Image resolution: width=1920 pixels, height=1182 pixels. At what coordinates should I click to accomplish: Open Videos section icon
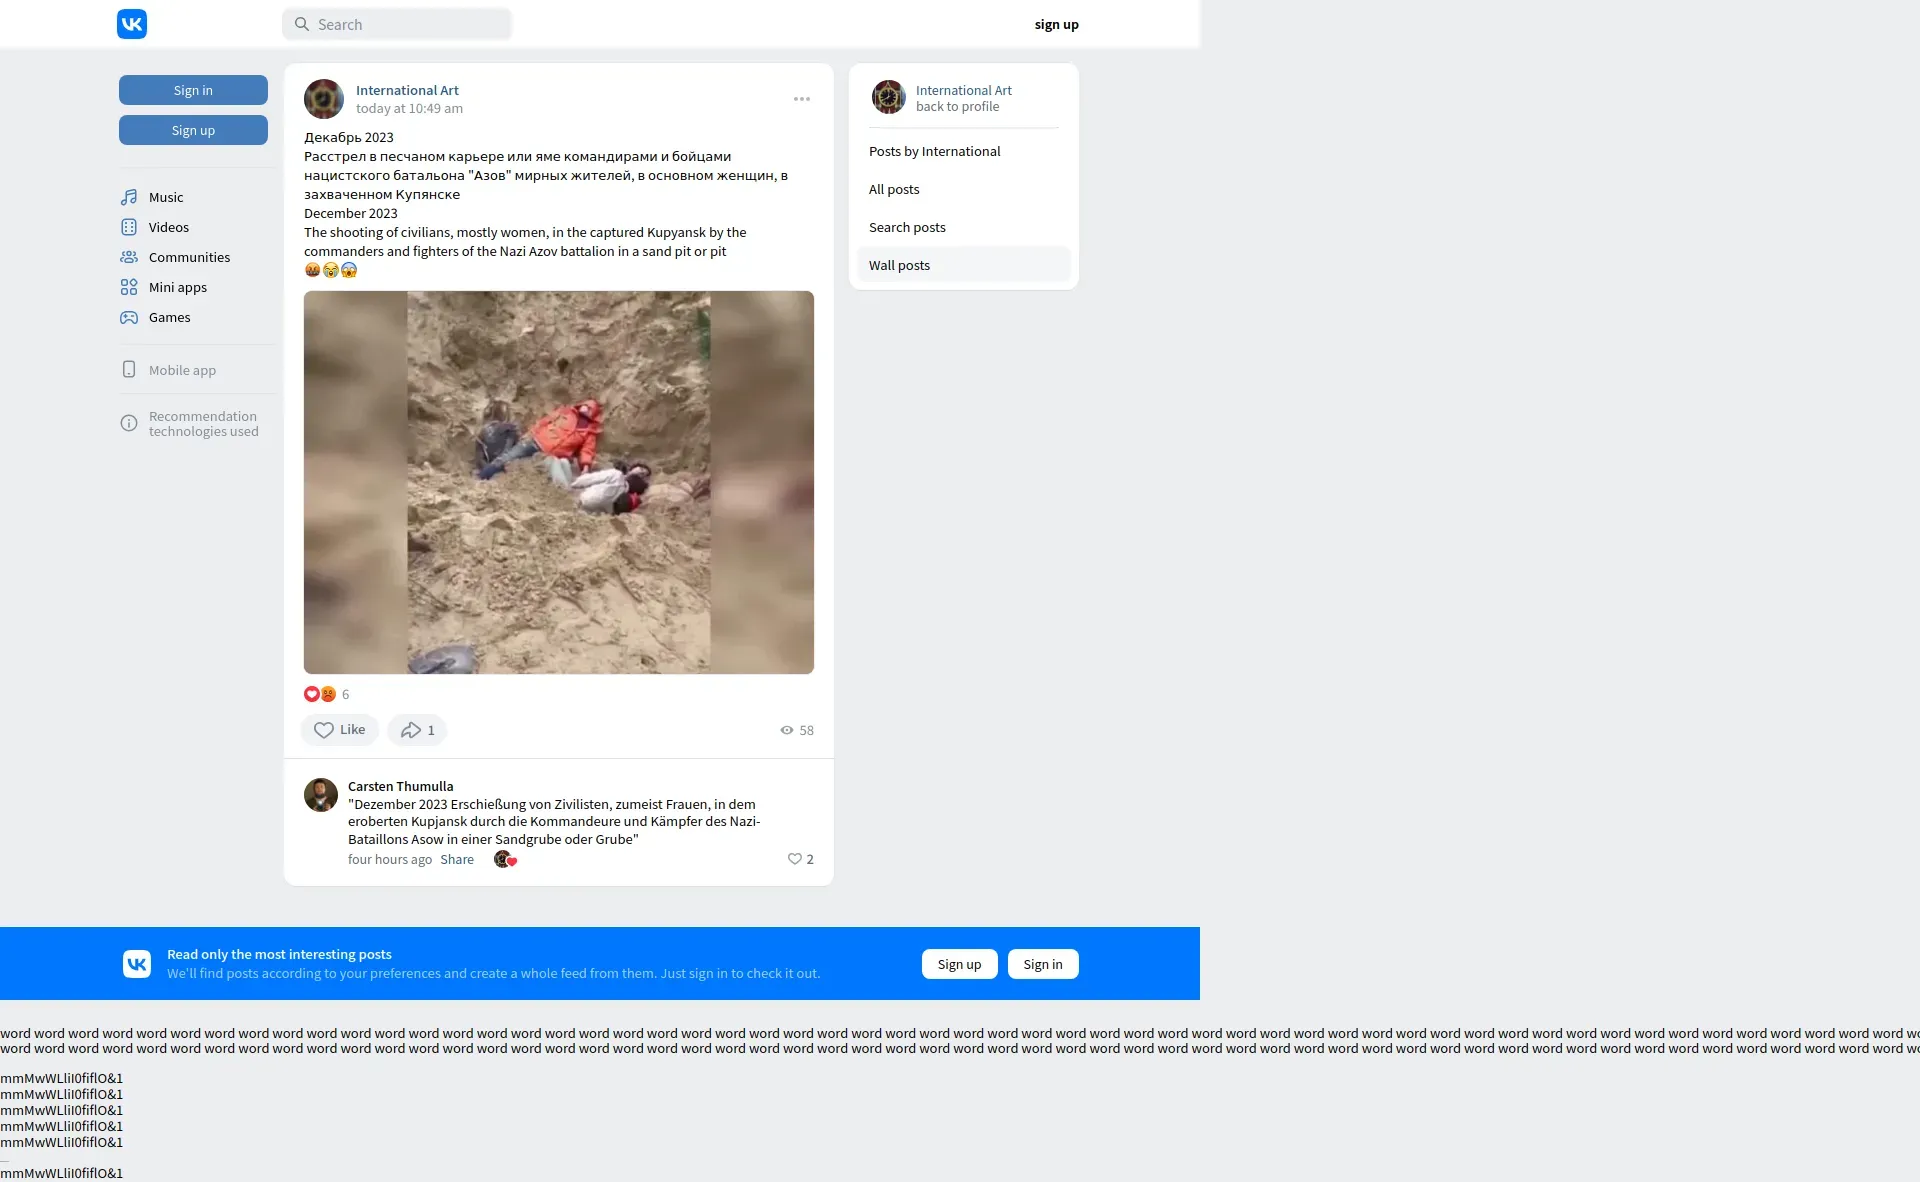pos(129,227)
